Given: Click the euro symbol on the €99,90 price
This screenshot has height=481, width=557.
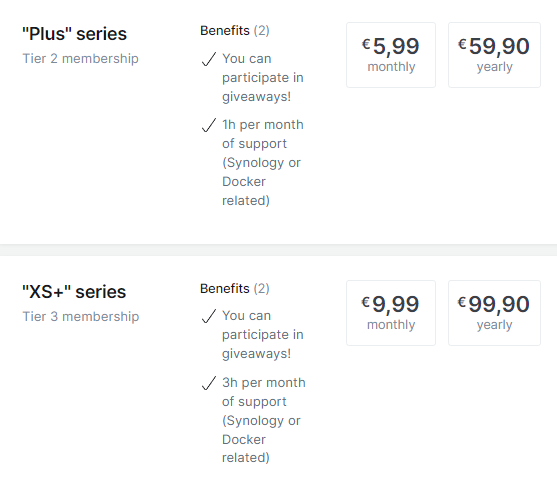Looking at the screenshot, I should pos(461,302).
